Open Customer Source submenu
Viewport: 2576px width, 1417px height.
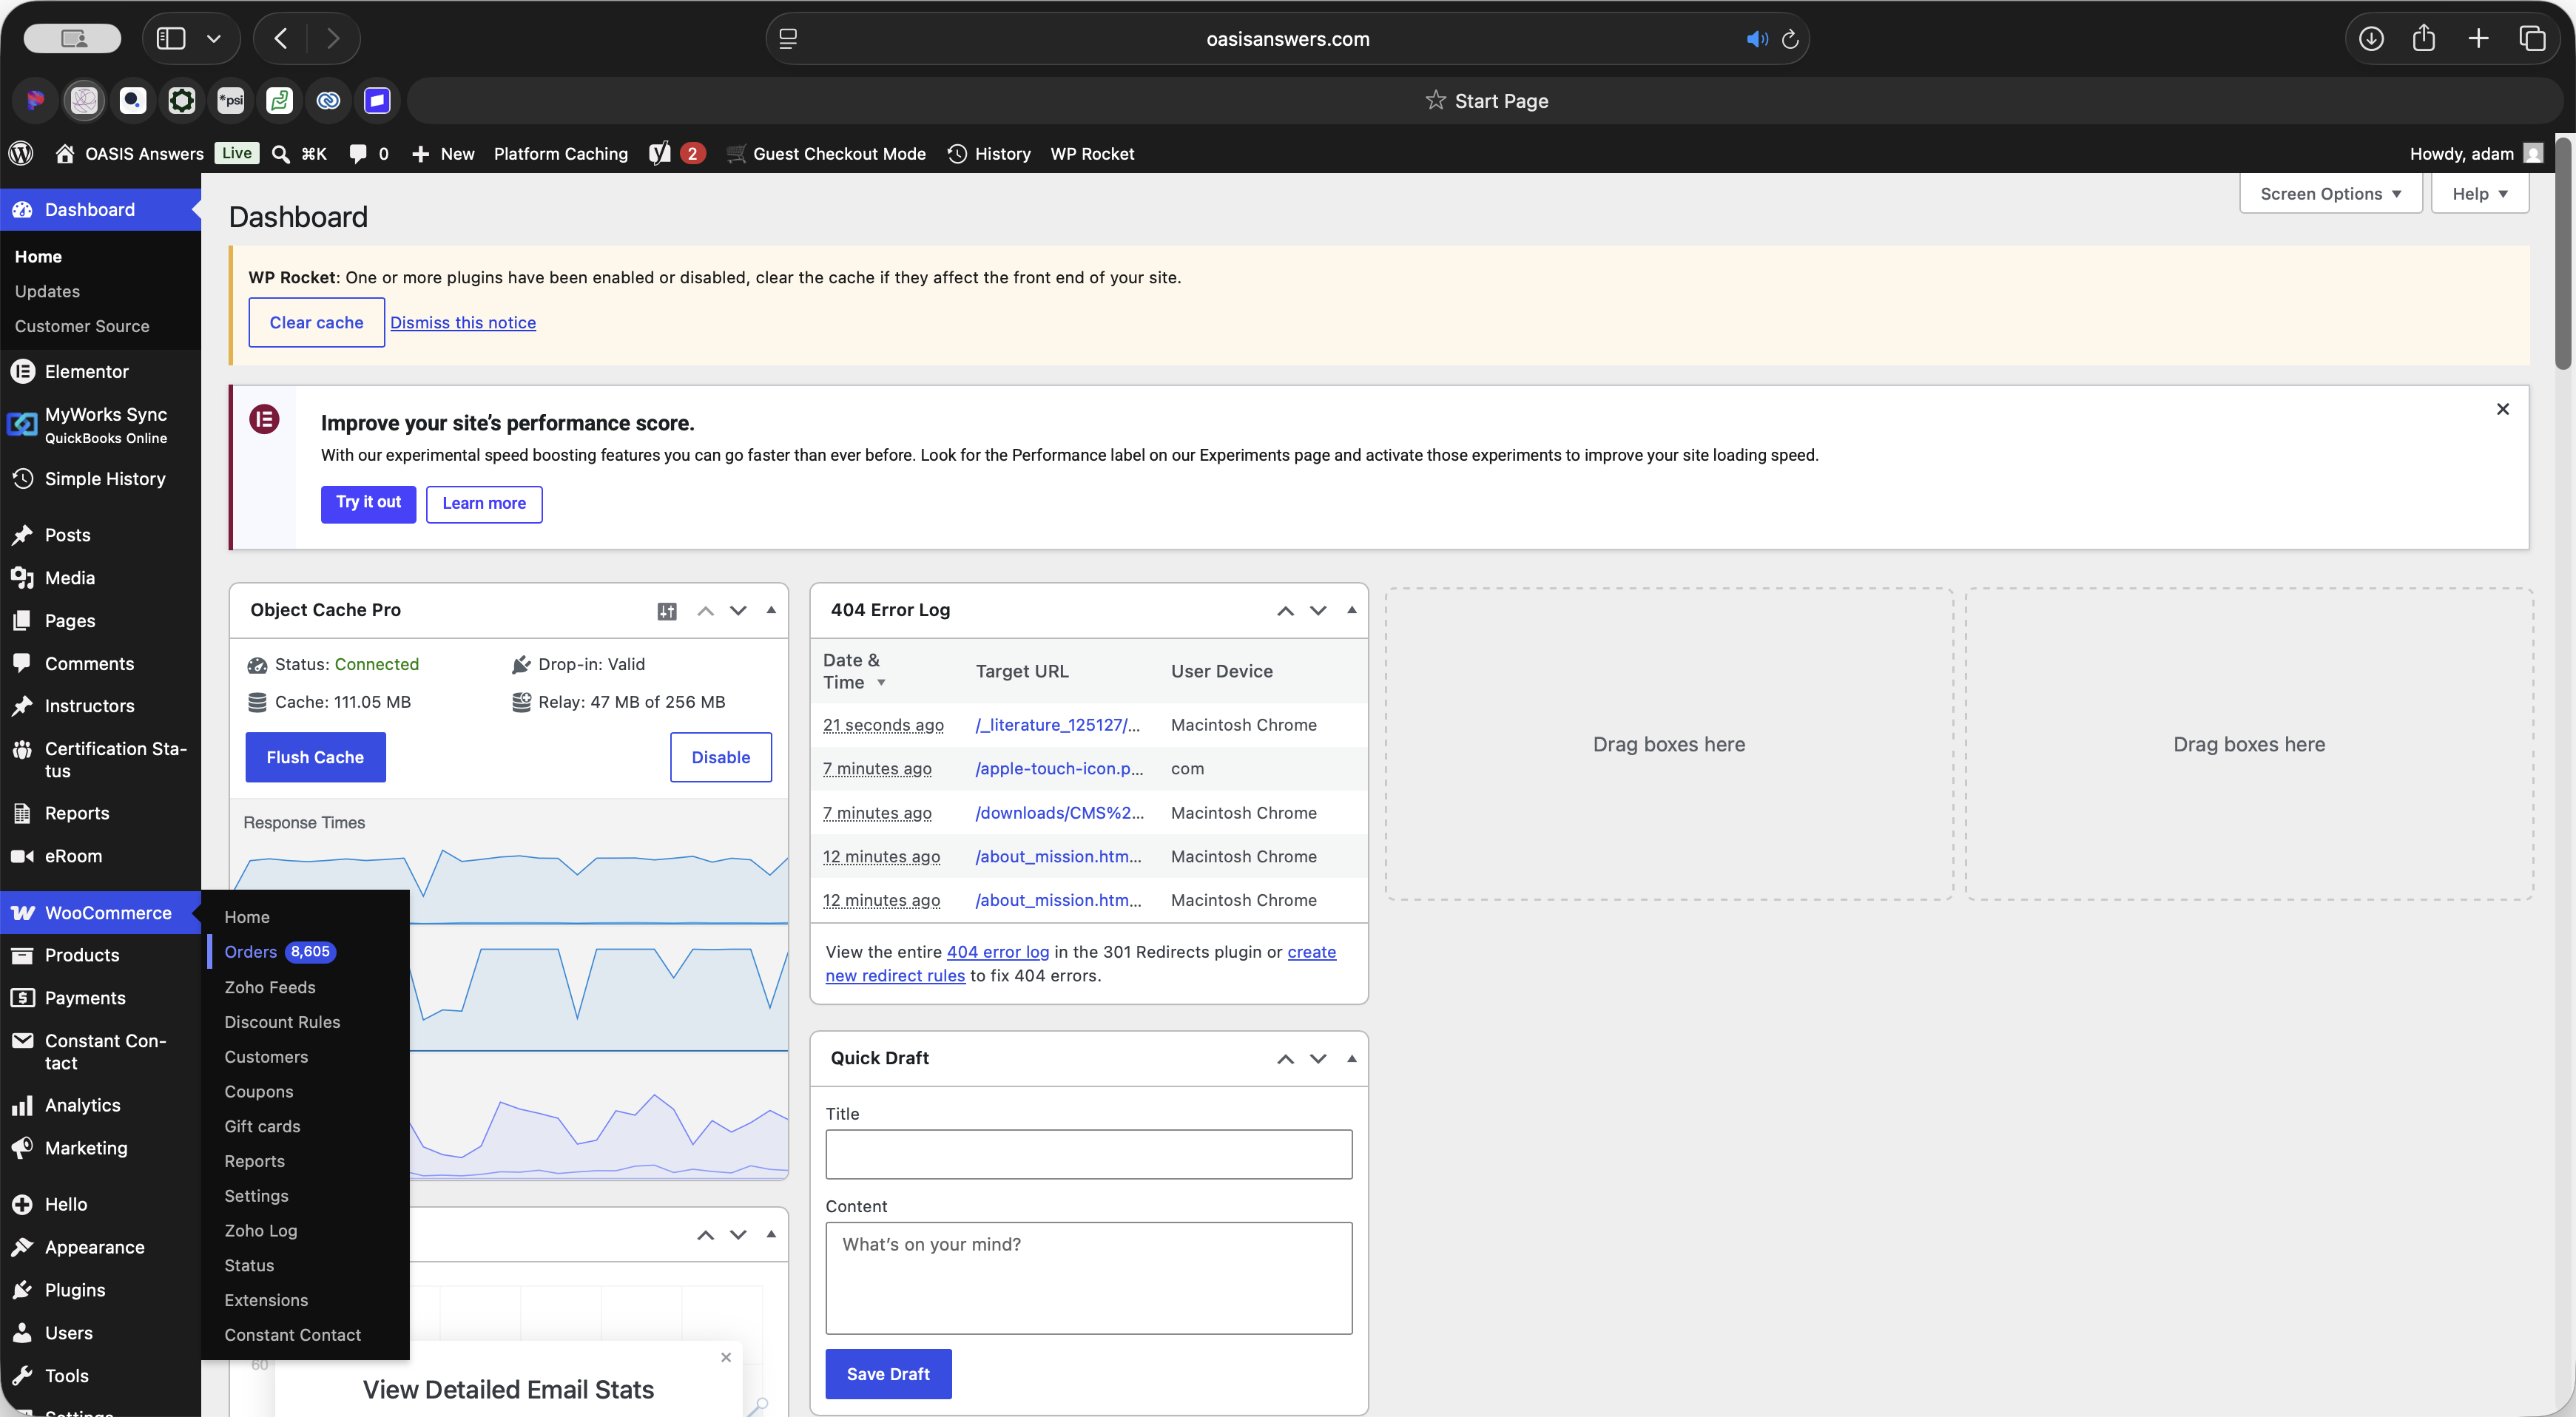tap(82, 326)
